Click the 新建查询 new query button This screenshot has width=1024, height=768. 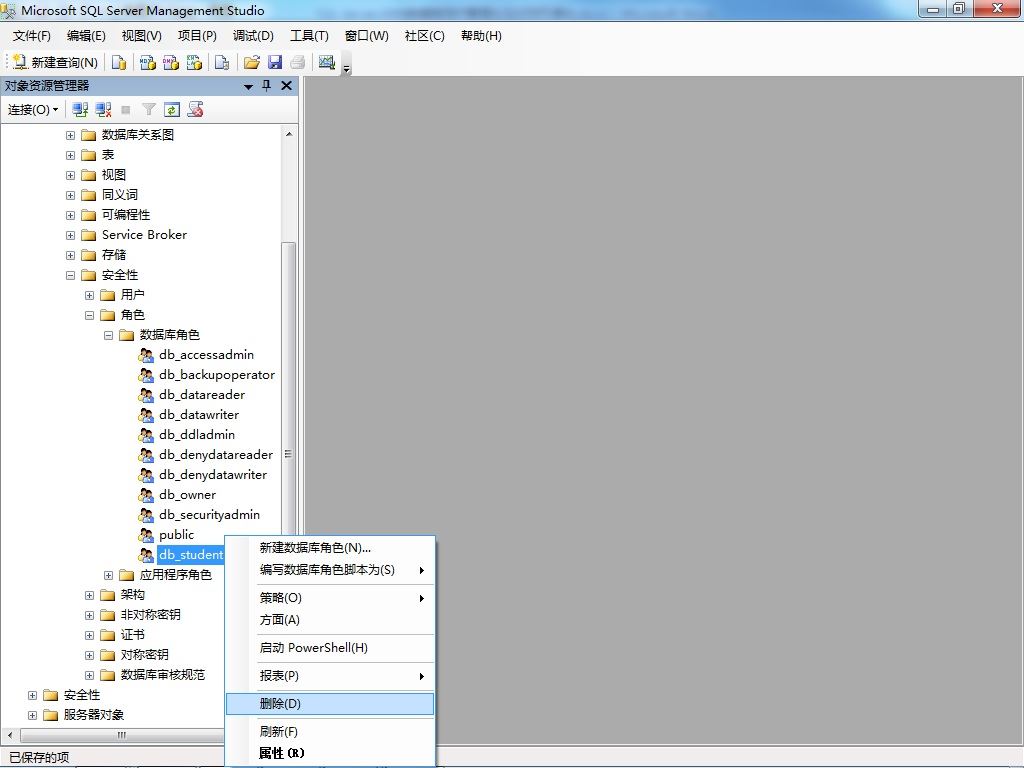click(x=56, y=62)
